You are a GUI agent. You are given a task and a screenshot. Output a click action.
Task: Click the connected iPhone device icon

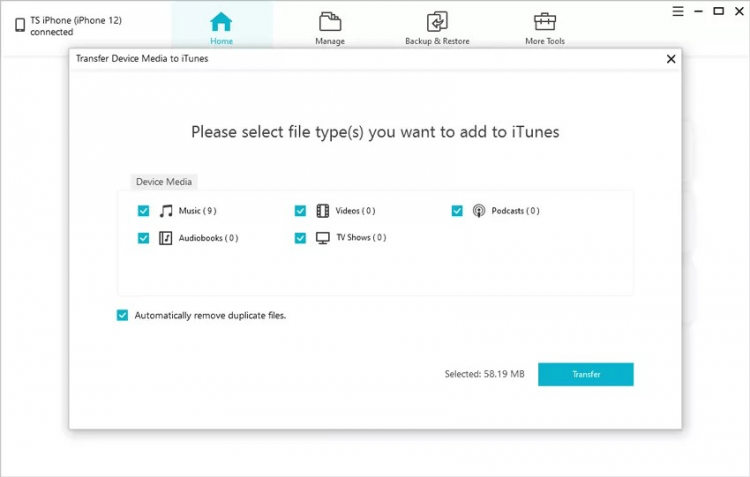(20, 25)
